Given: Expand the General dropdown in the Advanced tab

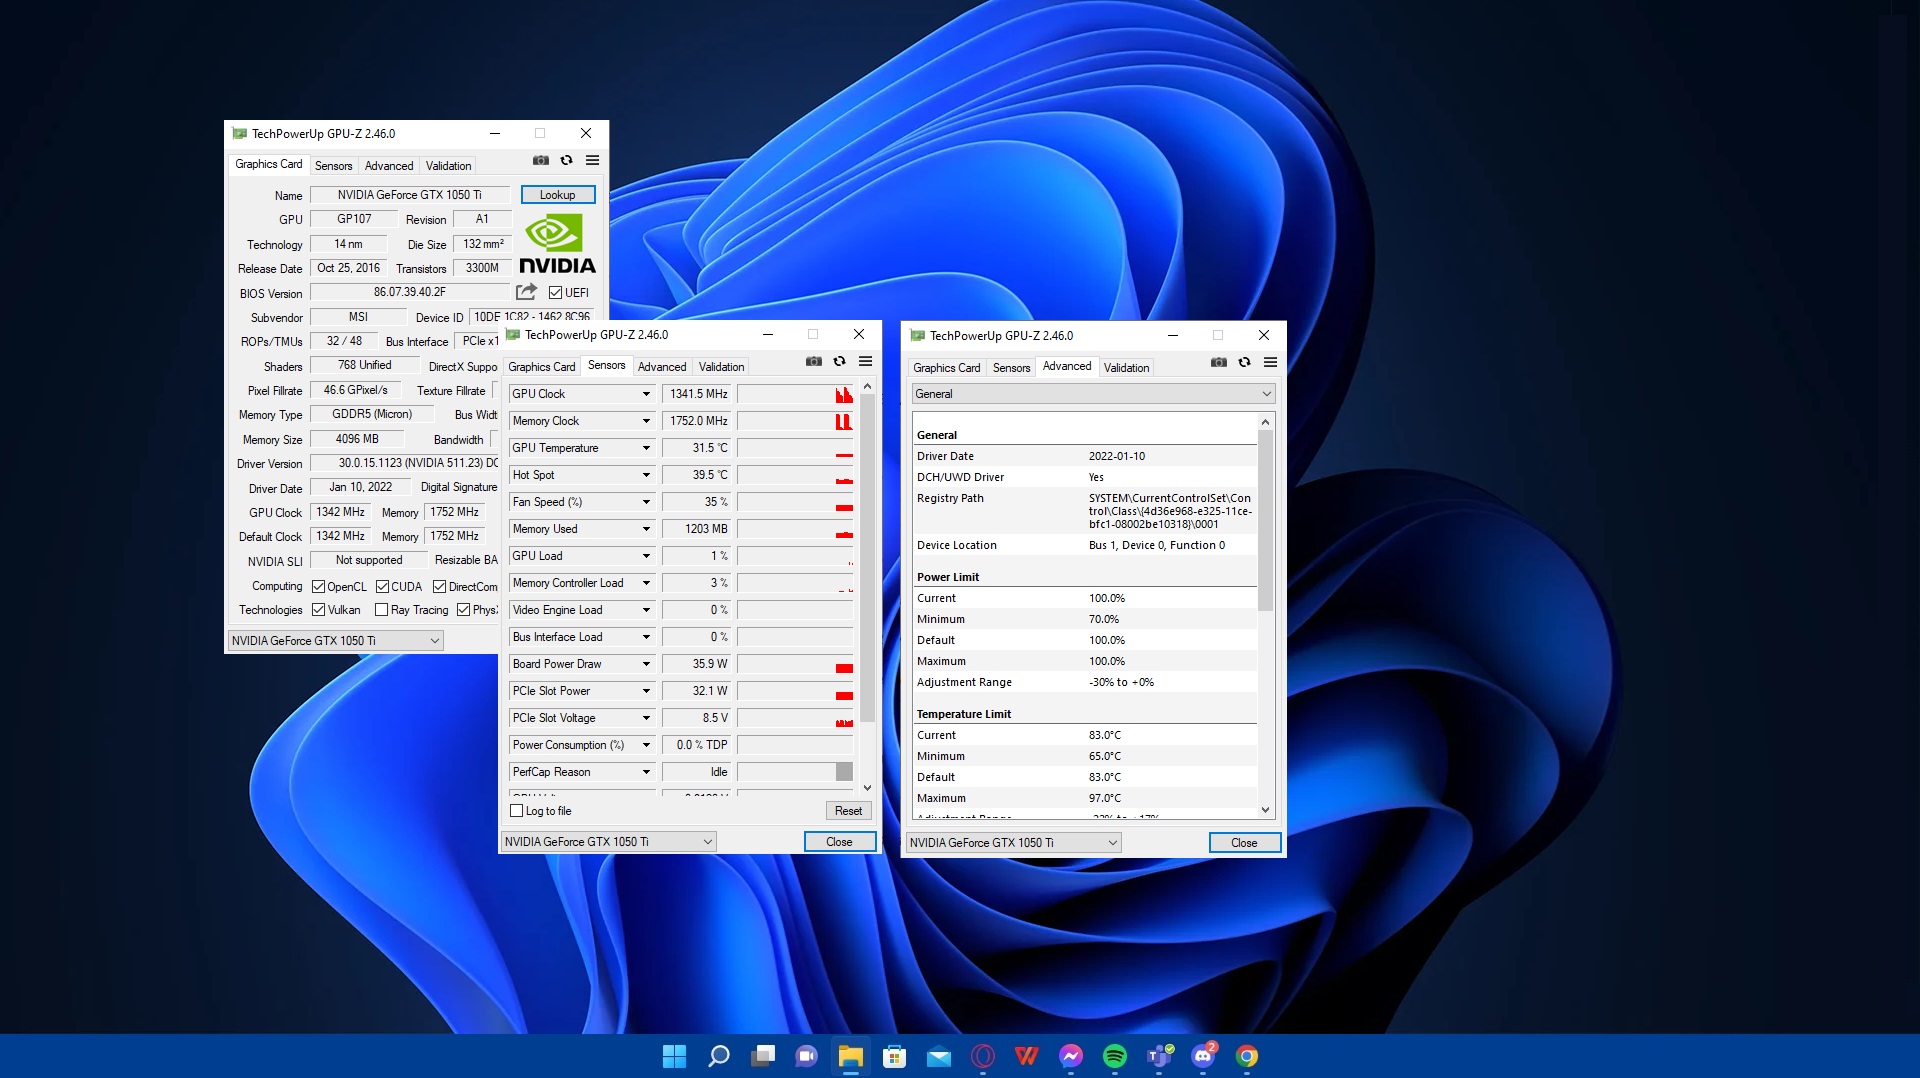Looking at the screenshot, I should click(x=1264, y=393).
